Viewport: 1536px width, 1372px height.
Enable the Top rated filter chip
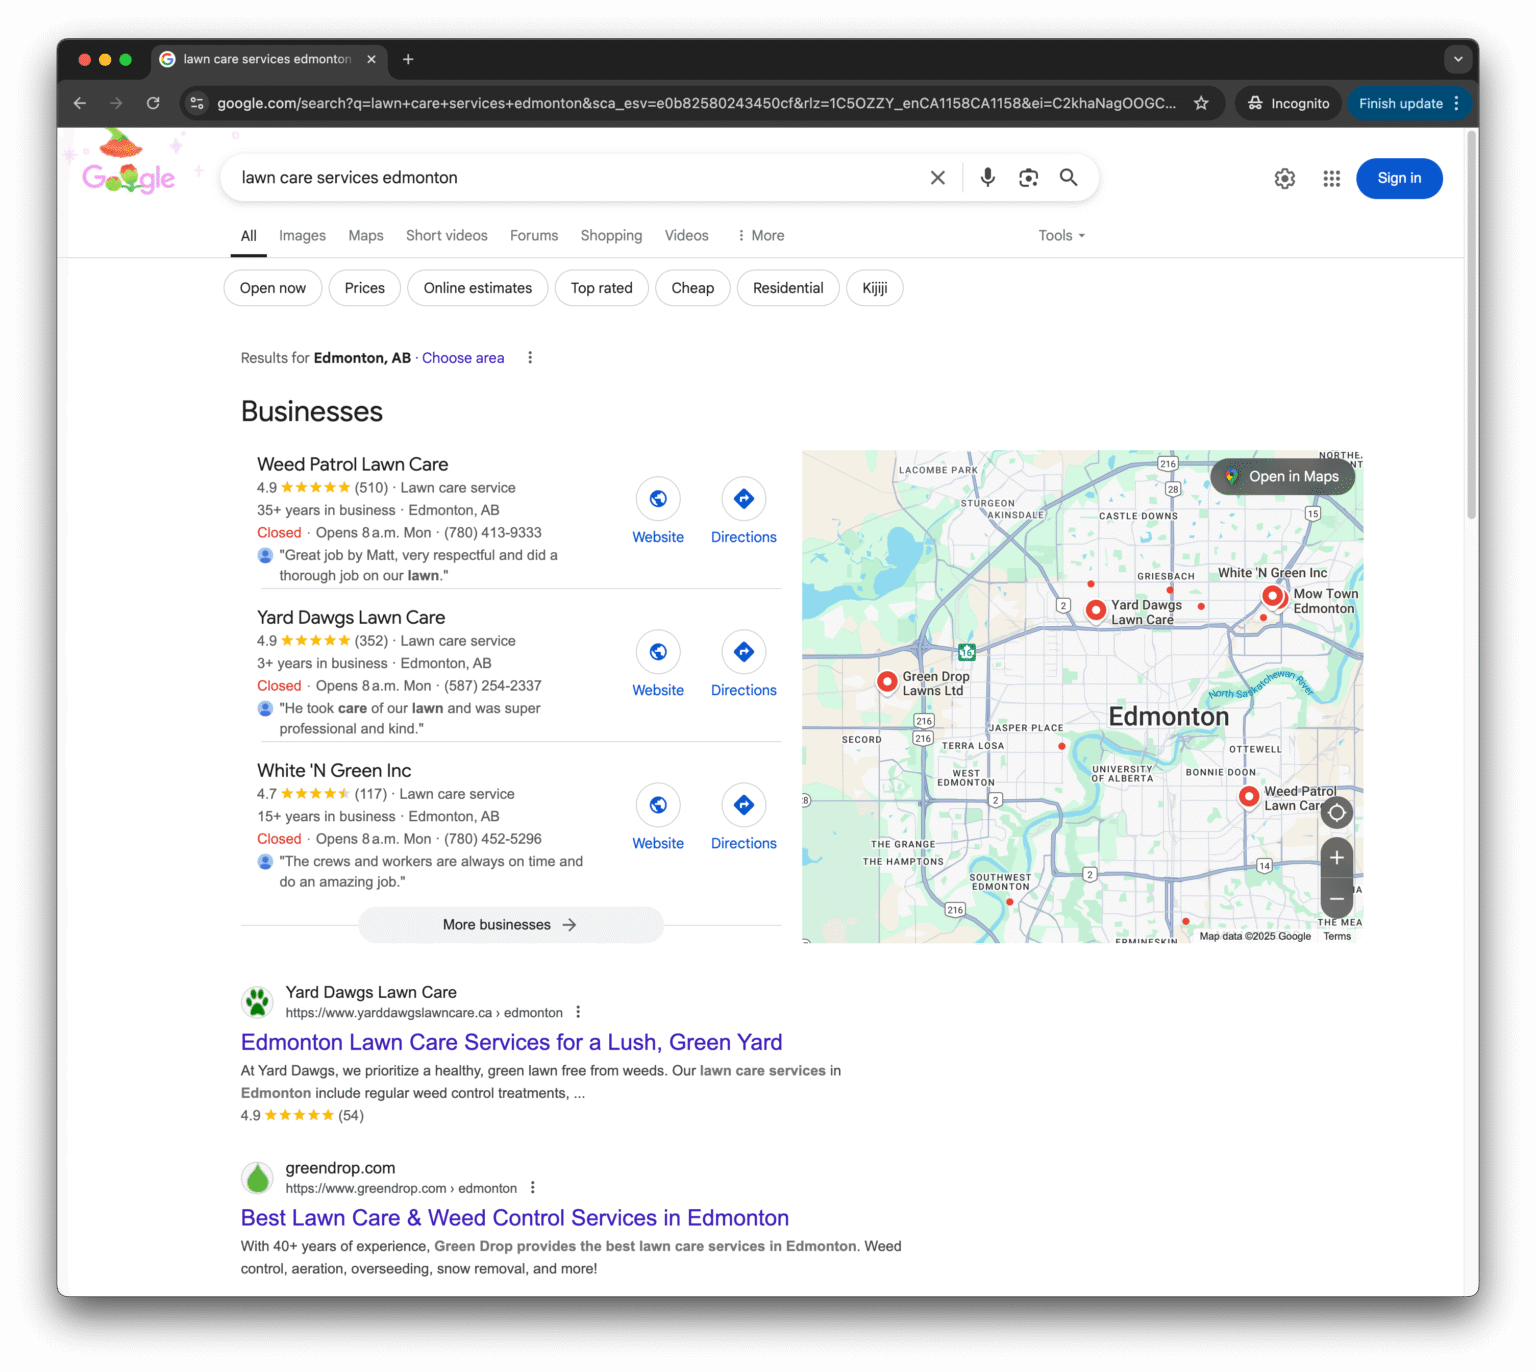point(601,288)
